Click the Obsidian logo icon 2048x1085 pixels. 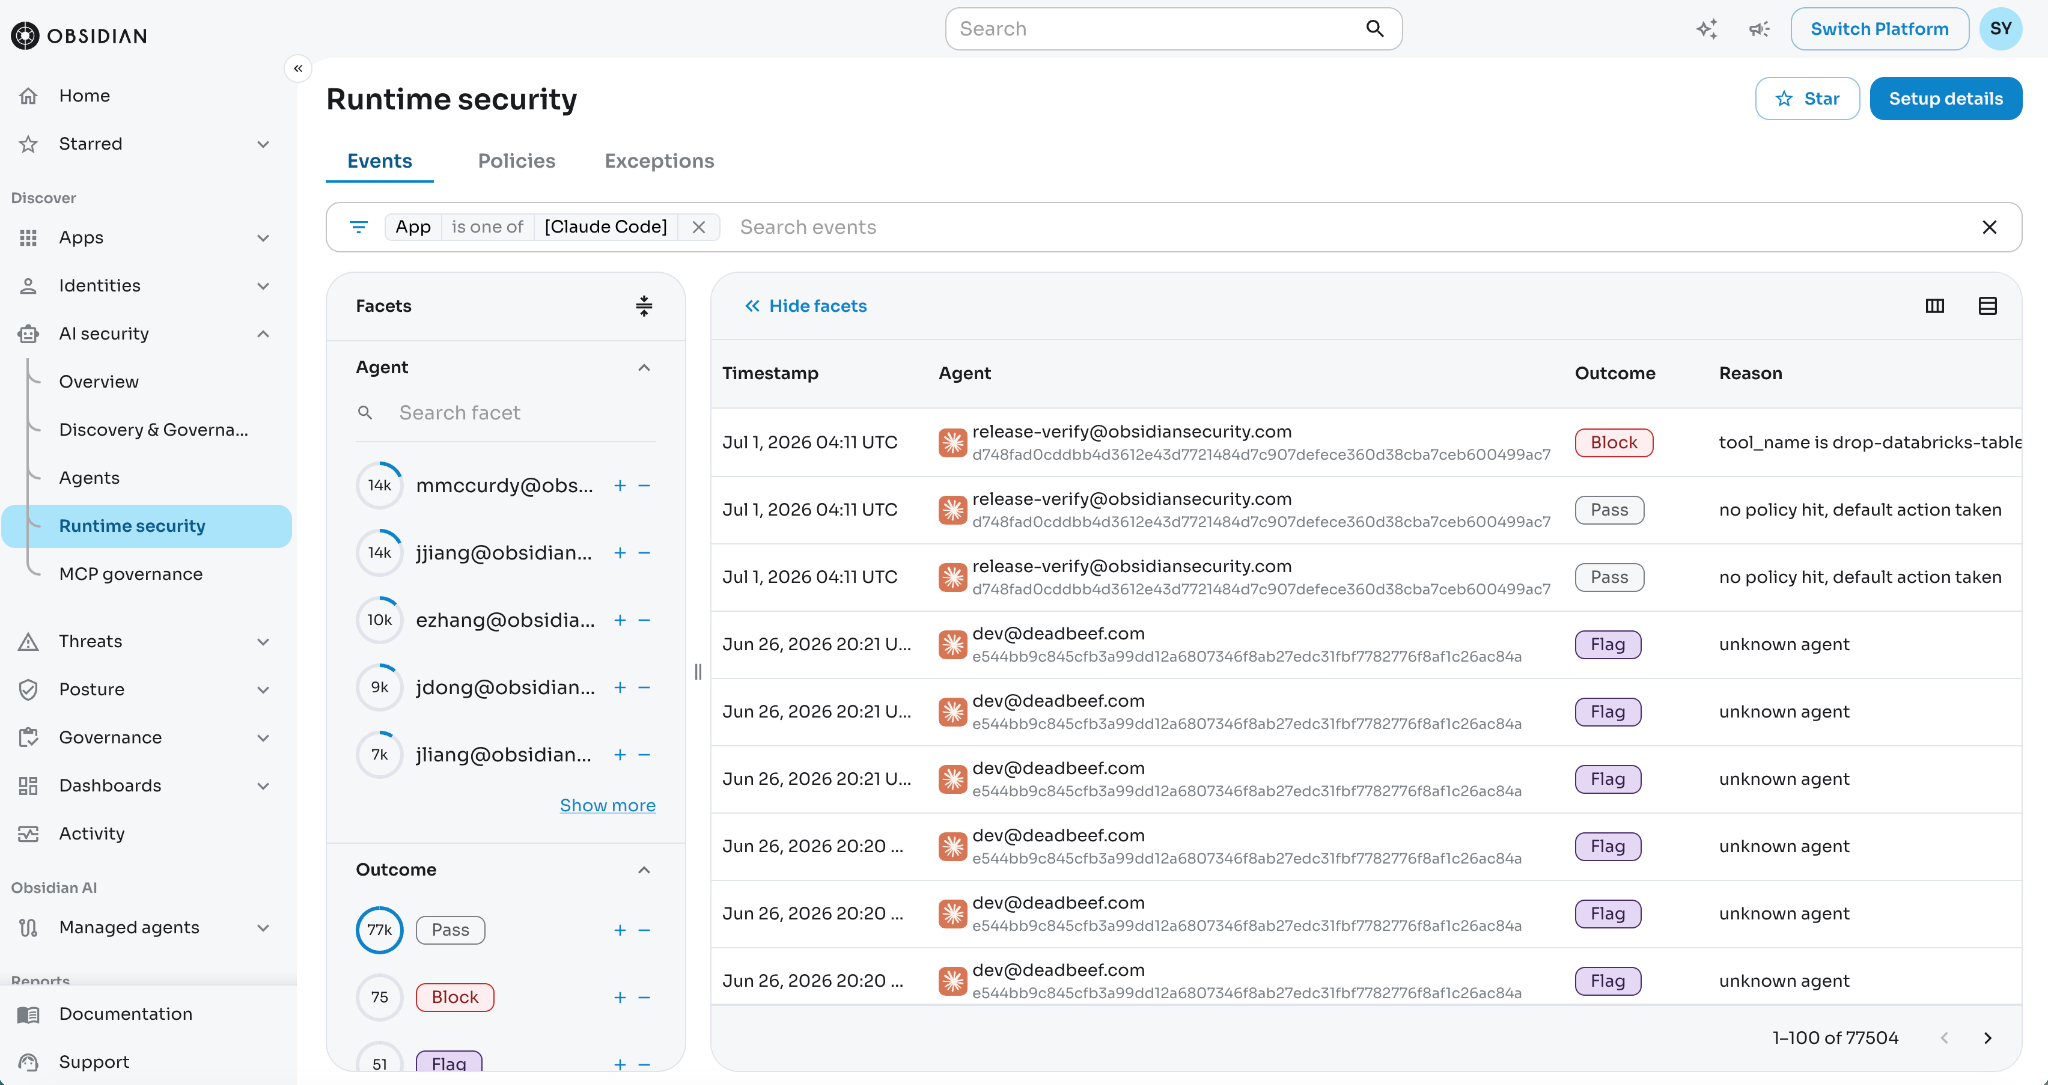[25, 36]
